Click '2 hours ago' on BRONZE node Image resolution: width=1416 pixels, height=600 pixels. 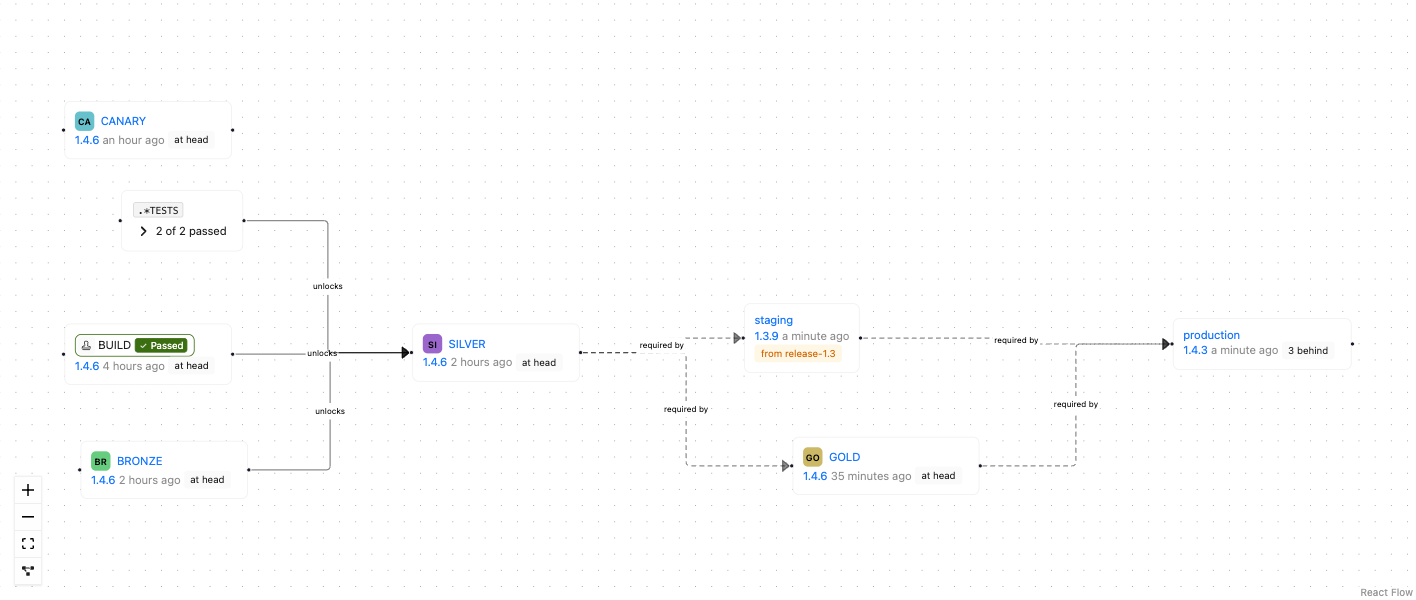150,480
